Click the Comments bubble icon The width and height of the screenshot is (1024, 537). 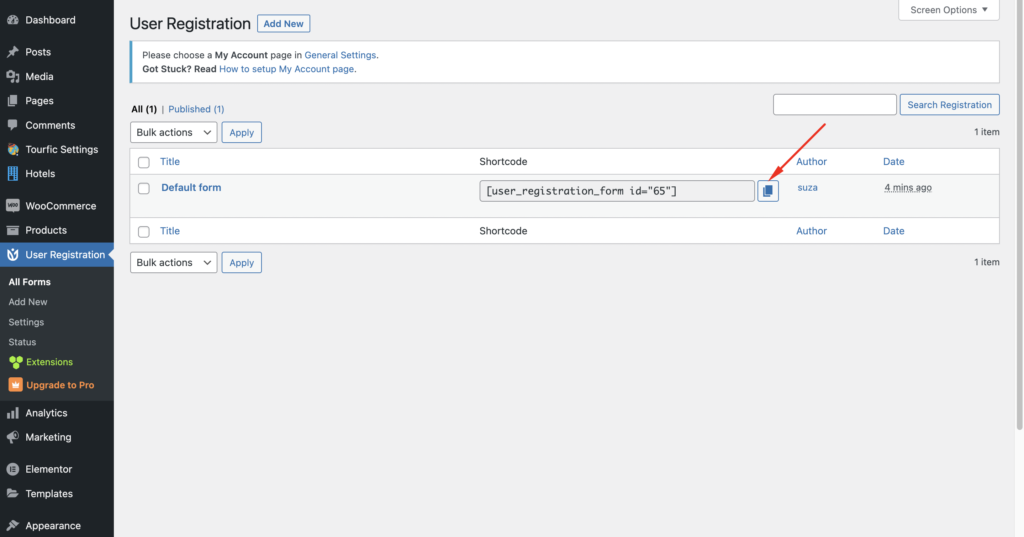pos(12,125)
